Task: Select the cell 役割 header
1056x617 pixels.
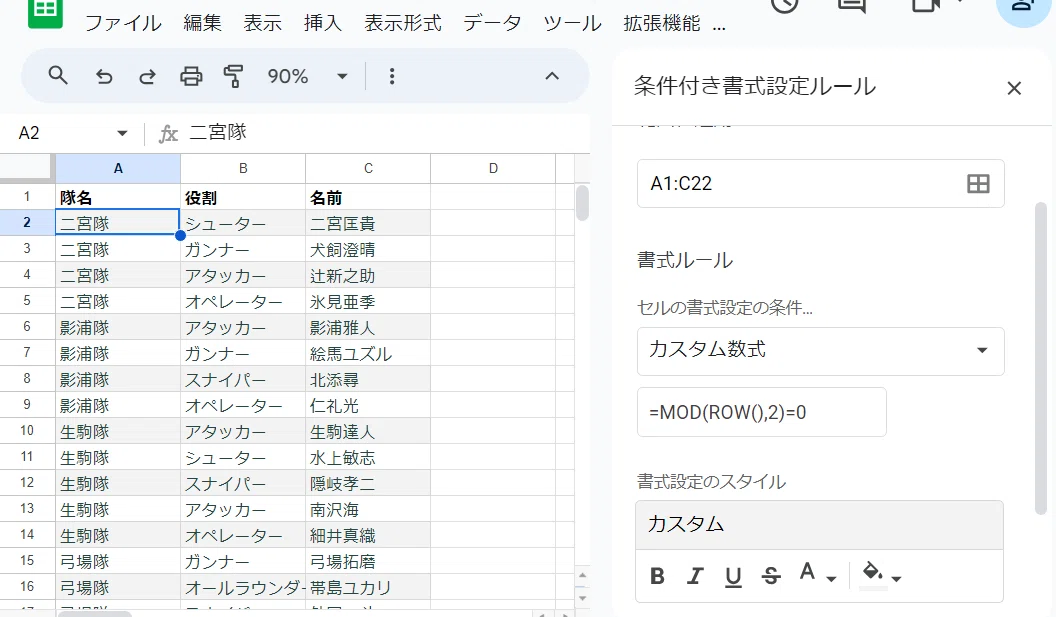Action: (243, 197)
